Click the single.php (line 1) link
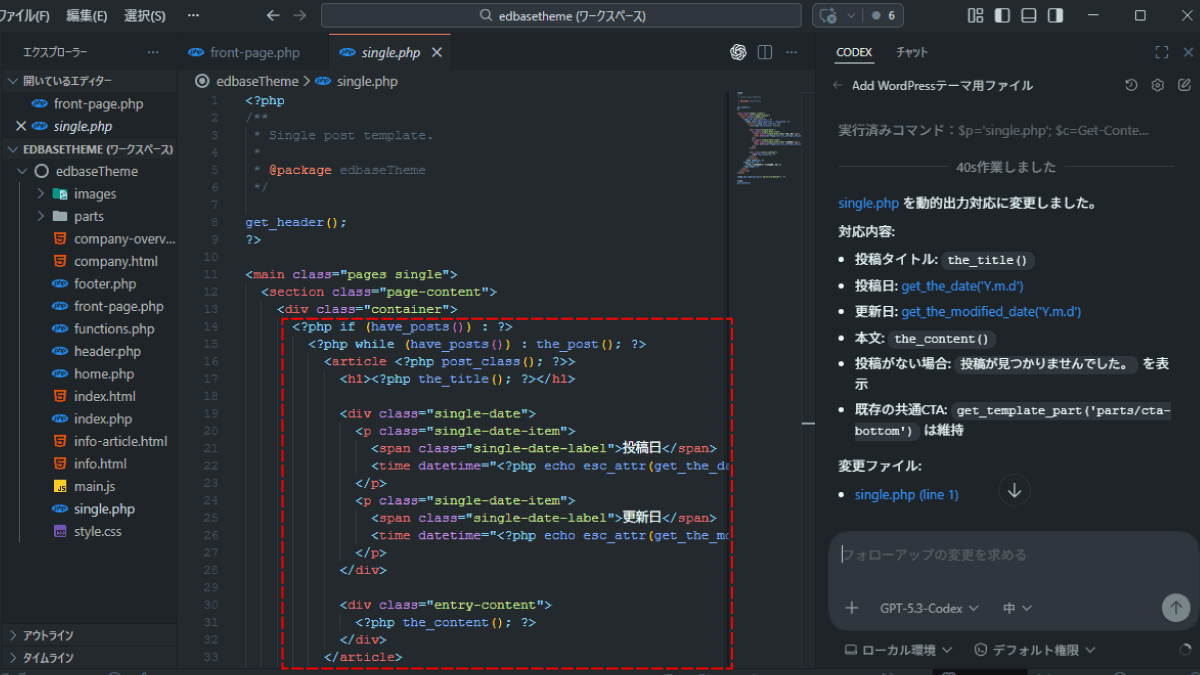 click(x=906, y=494)
